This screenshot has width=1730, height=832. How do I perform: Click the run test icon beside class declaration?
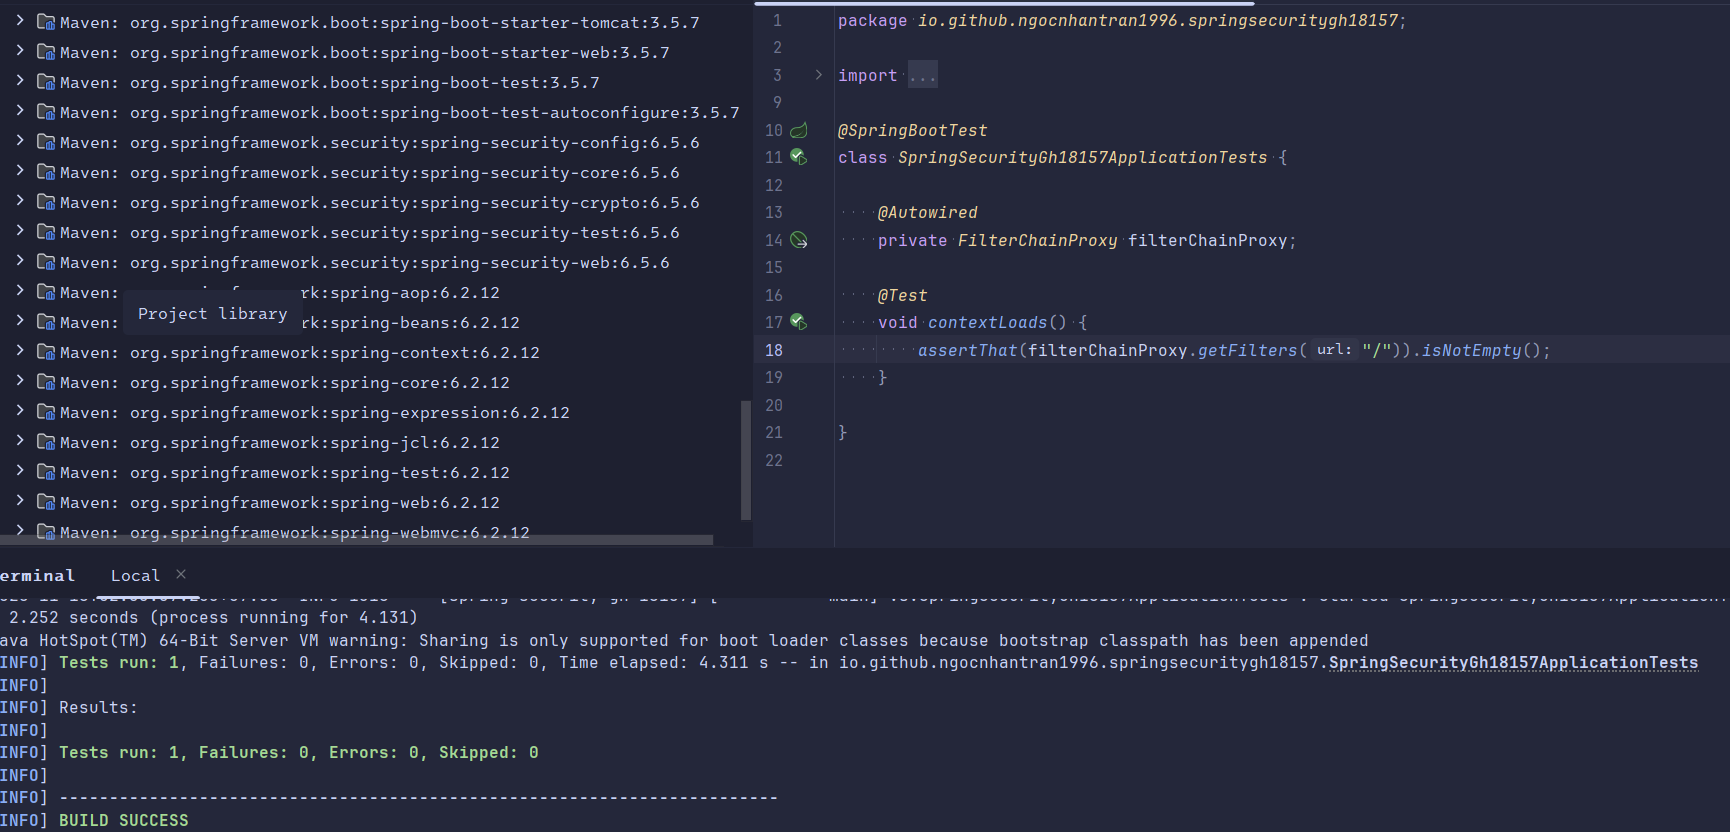[x=798, y=157]
